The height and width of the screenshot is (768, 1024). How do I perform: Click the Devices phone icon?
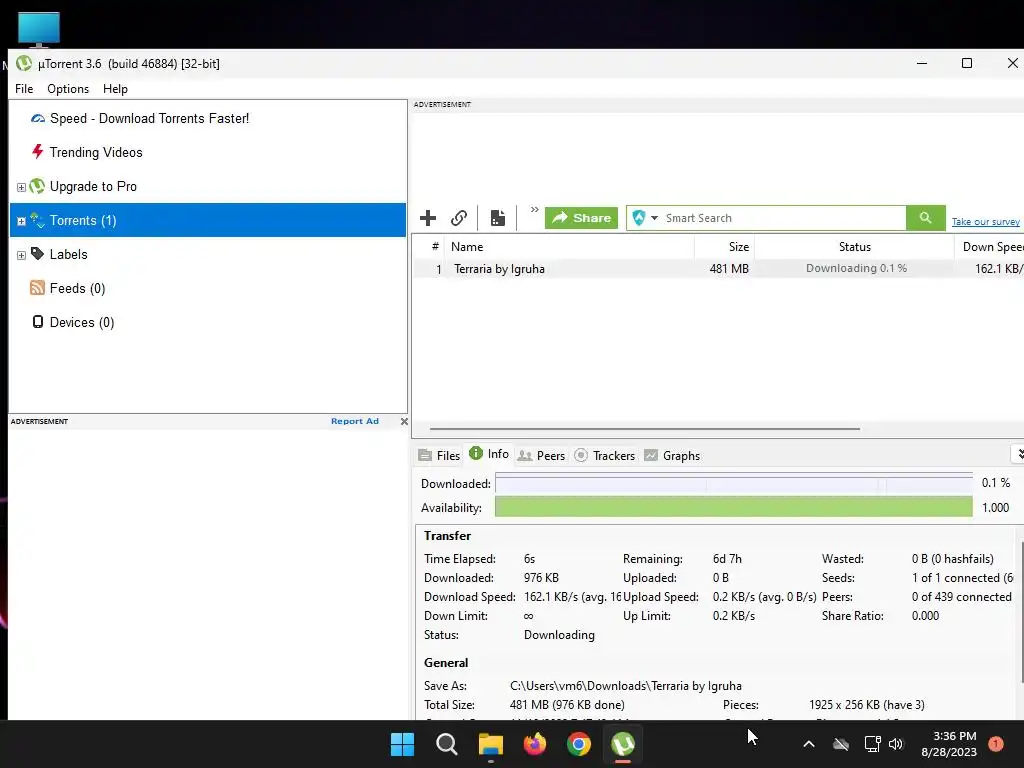click(38, 321)
